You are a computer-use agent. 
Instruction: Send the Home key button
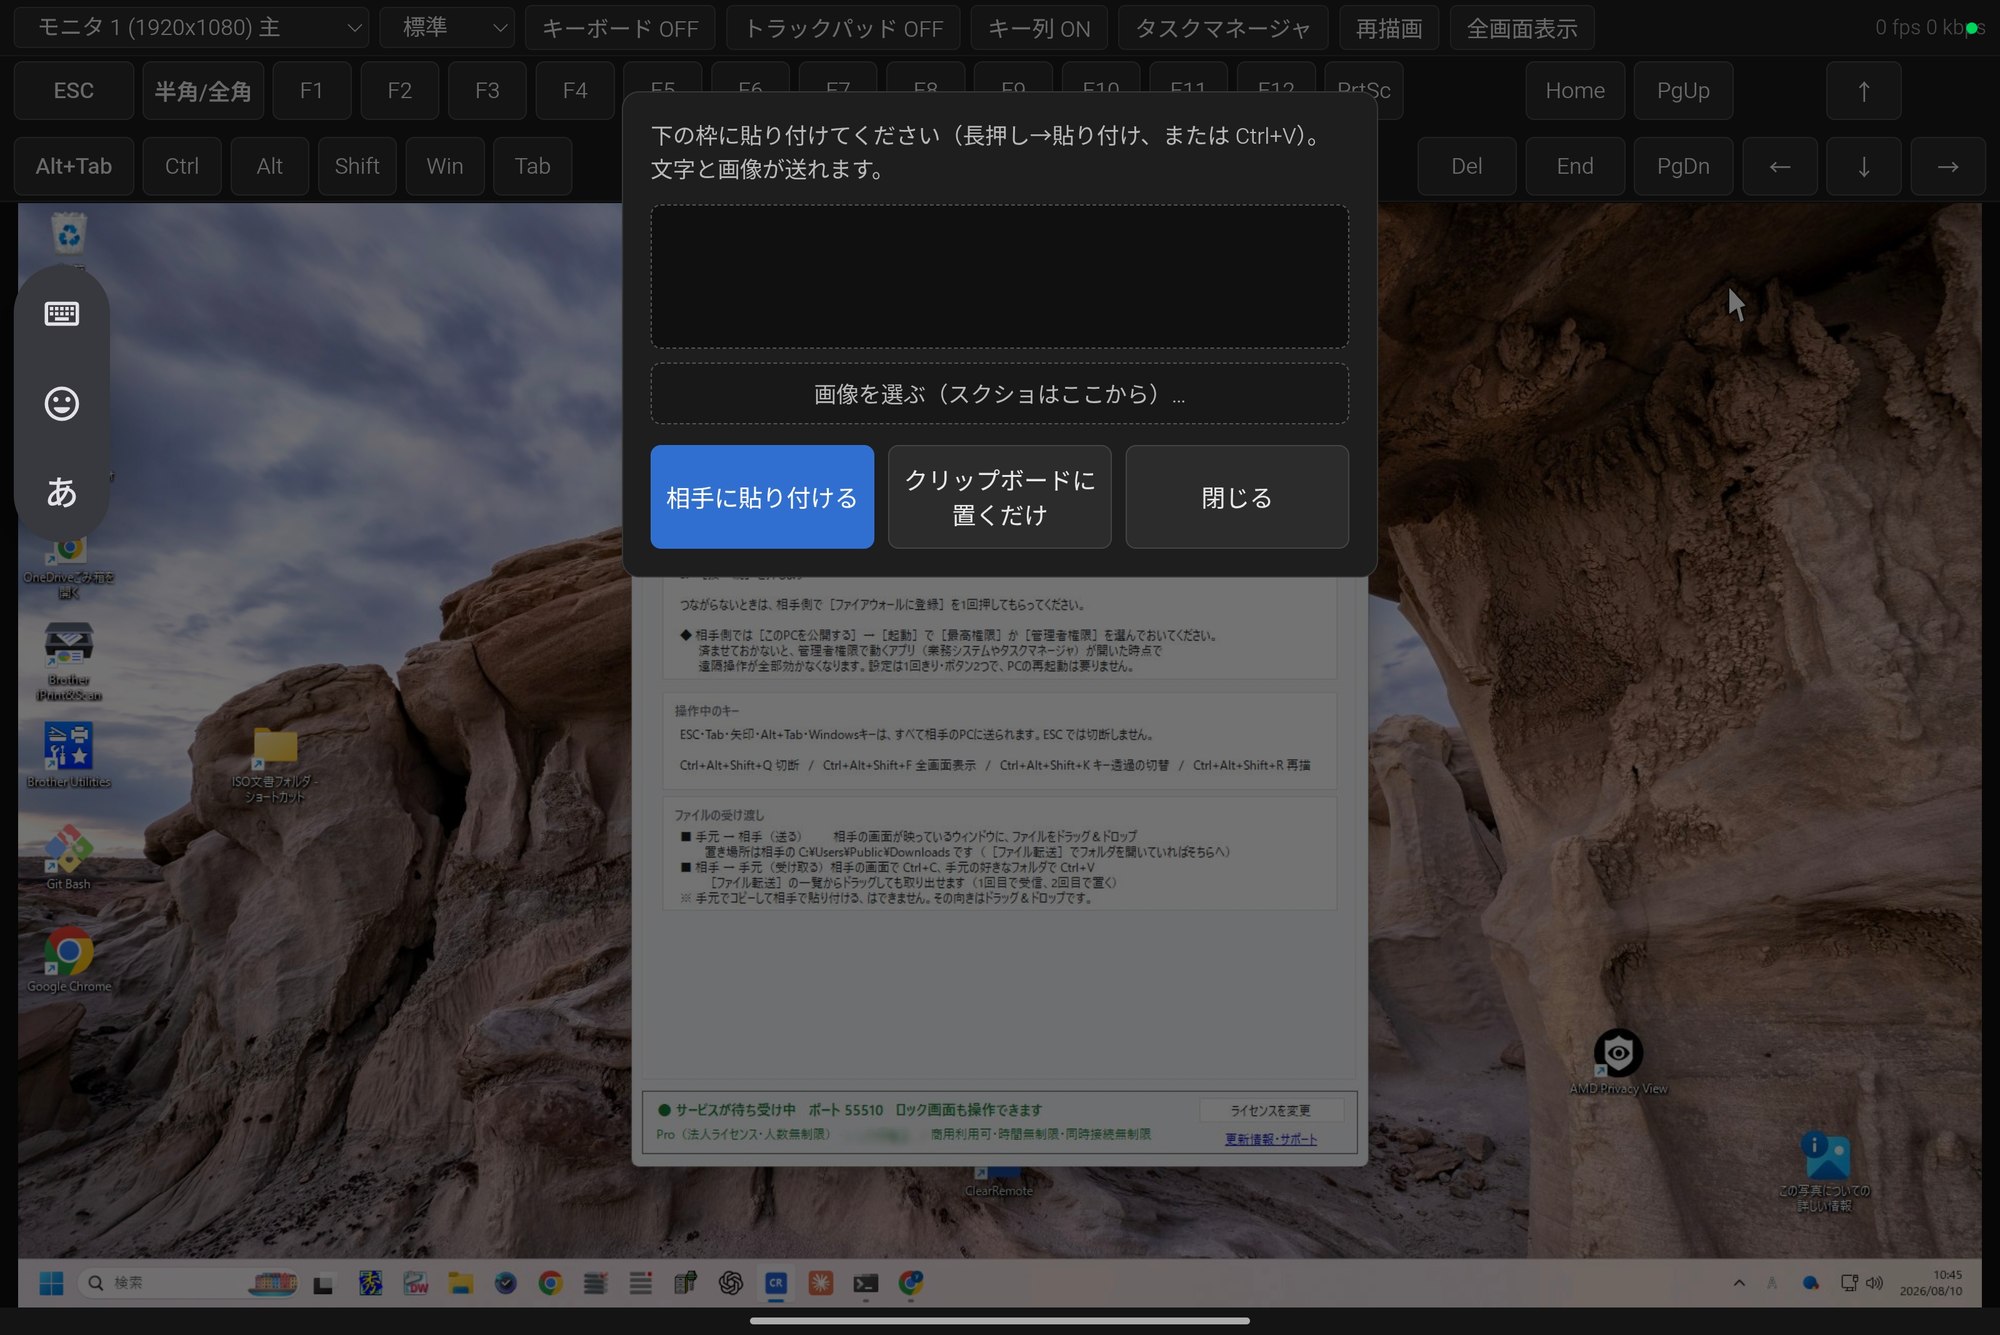click(1575, 91)
